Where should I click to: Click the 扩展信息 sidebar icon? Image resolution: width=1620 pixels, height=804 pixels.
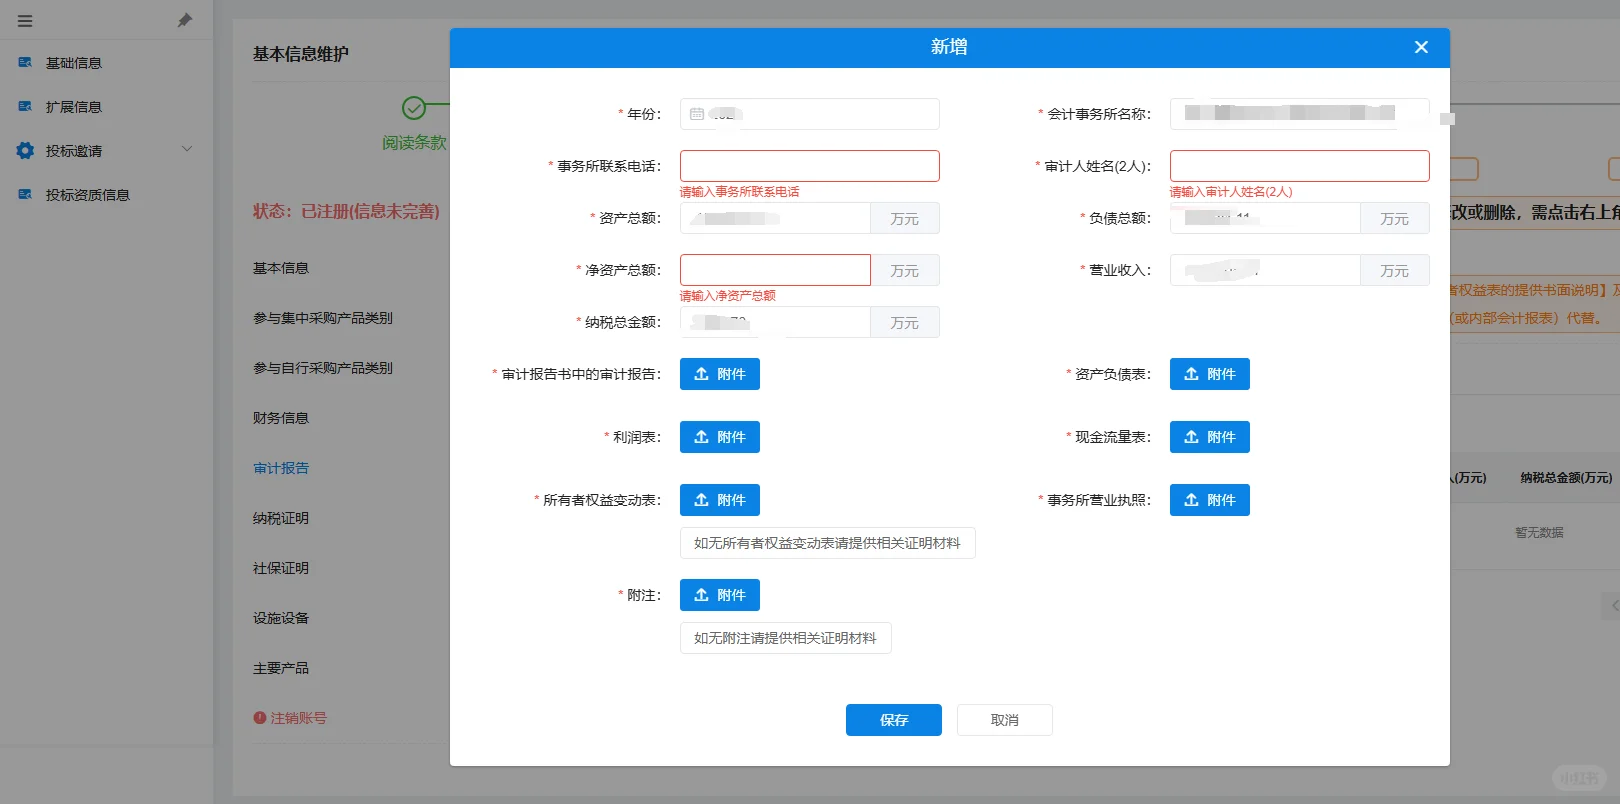25,106
